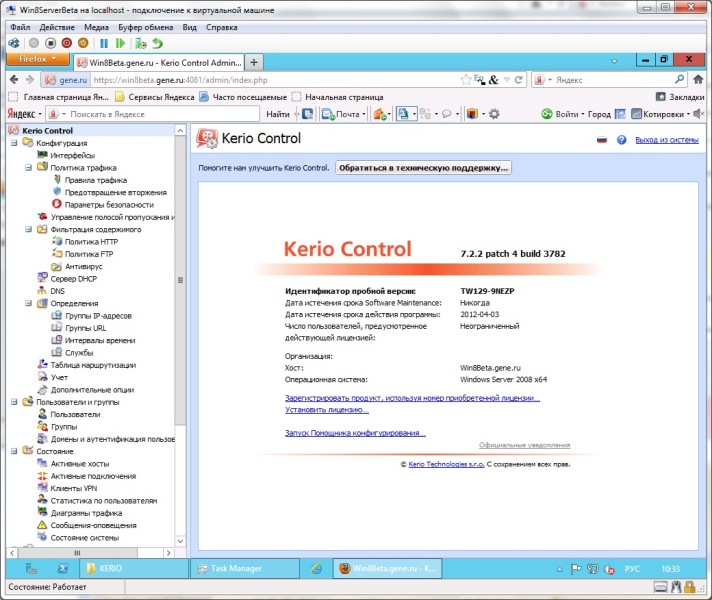Collapse the Политика трафика tree node
The image size is (712, 600).
[28, 168]
